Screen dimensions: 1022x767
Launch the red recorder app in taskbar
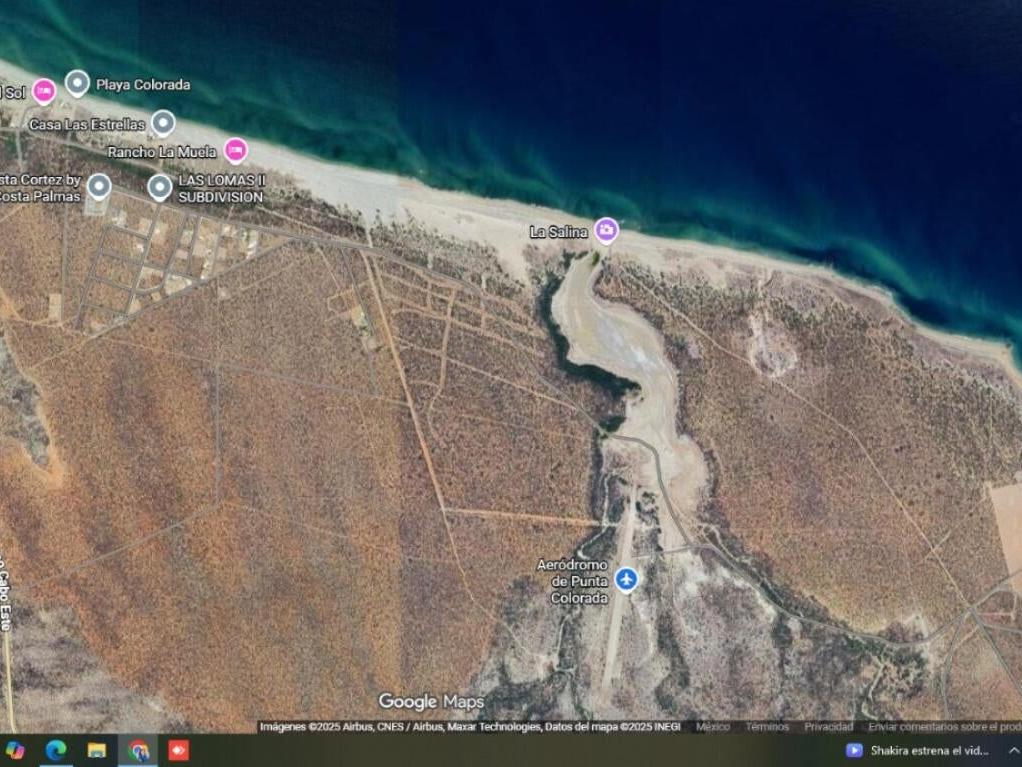tap(178, 750)
